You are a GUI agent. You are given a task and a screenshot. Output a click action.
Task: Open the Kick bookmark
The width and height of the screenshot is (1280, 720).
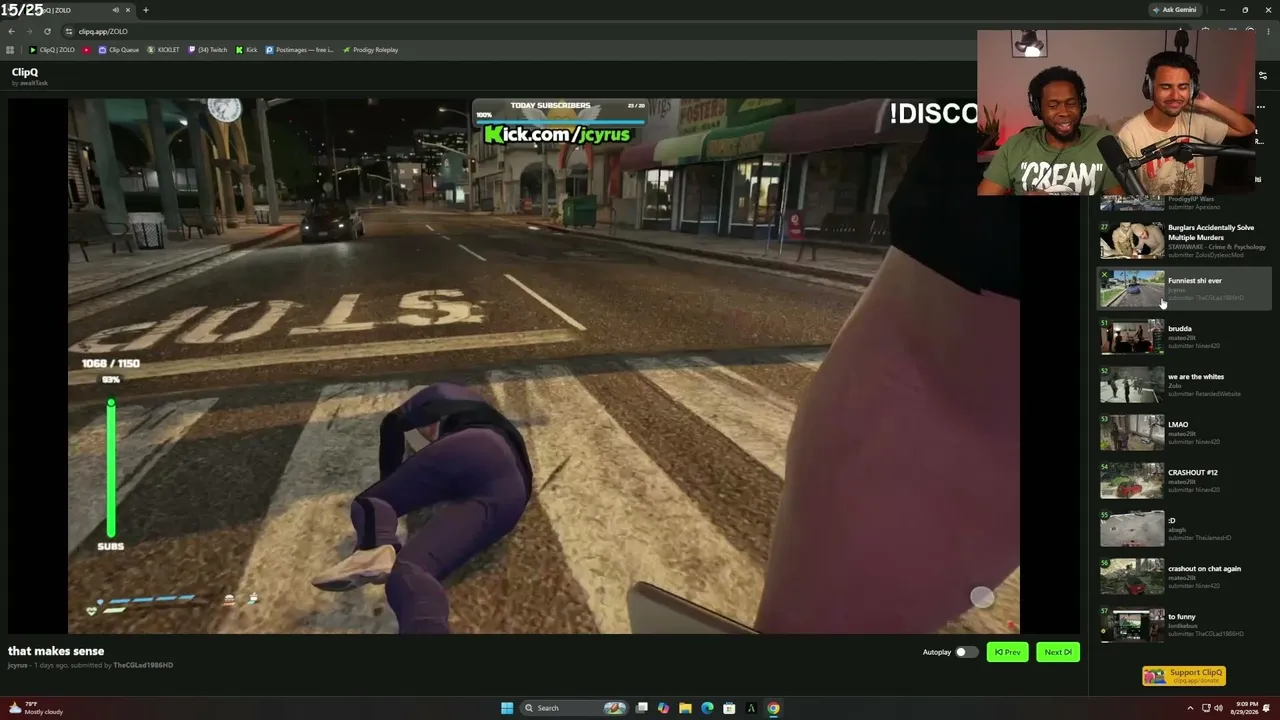(247, 50)
